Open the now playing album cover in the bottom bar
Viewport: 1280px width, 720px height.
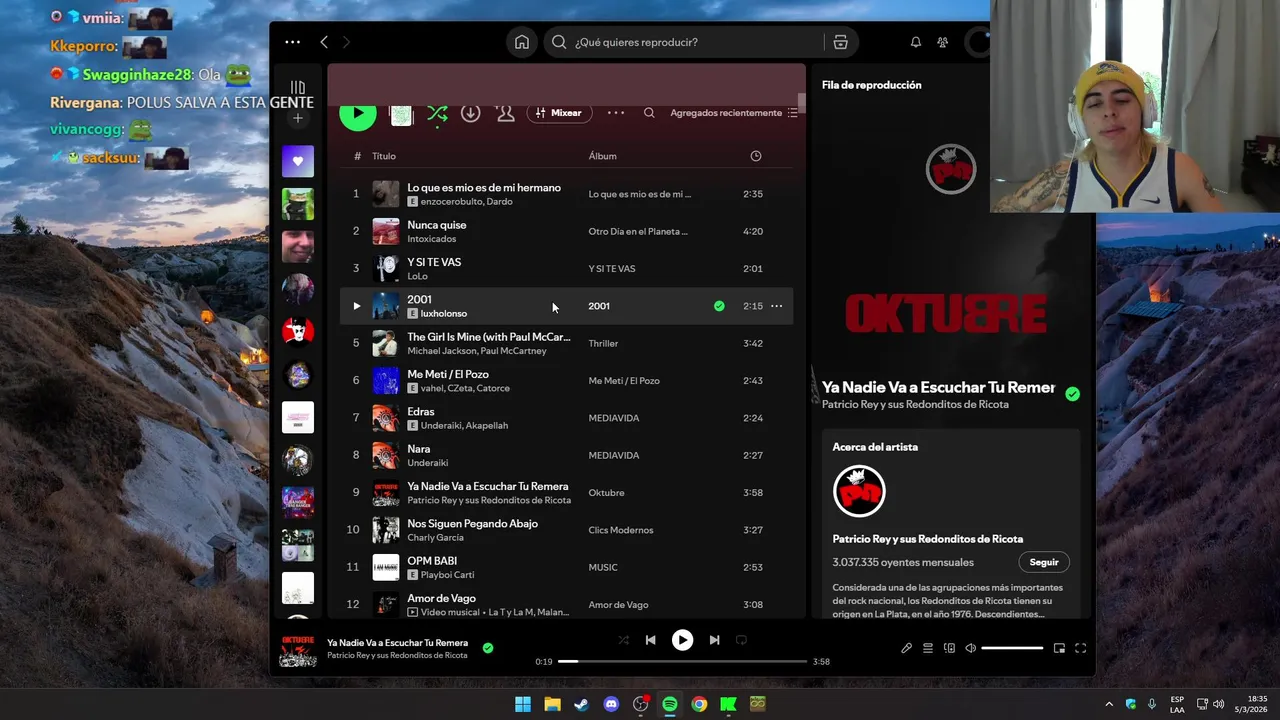(298, 650)
